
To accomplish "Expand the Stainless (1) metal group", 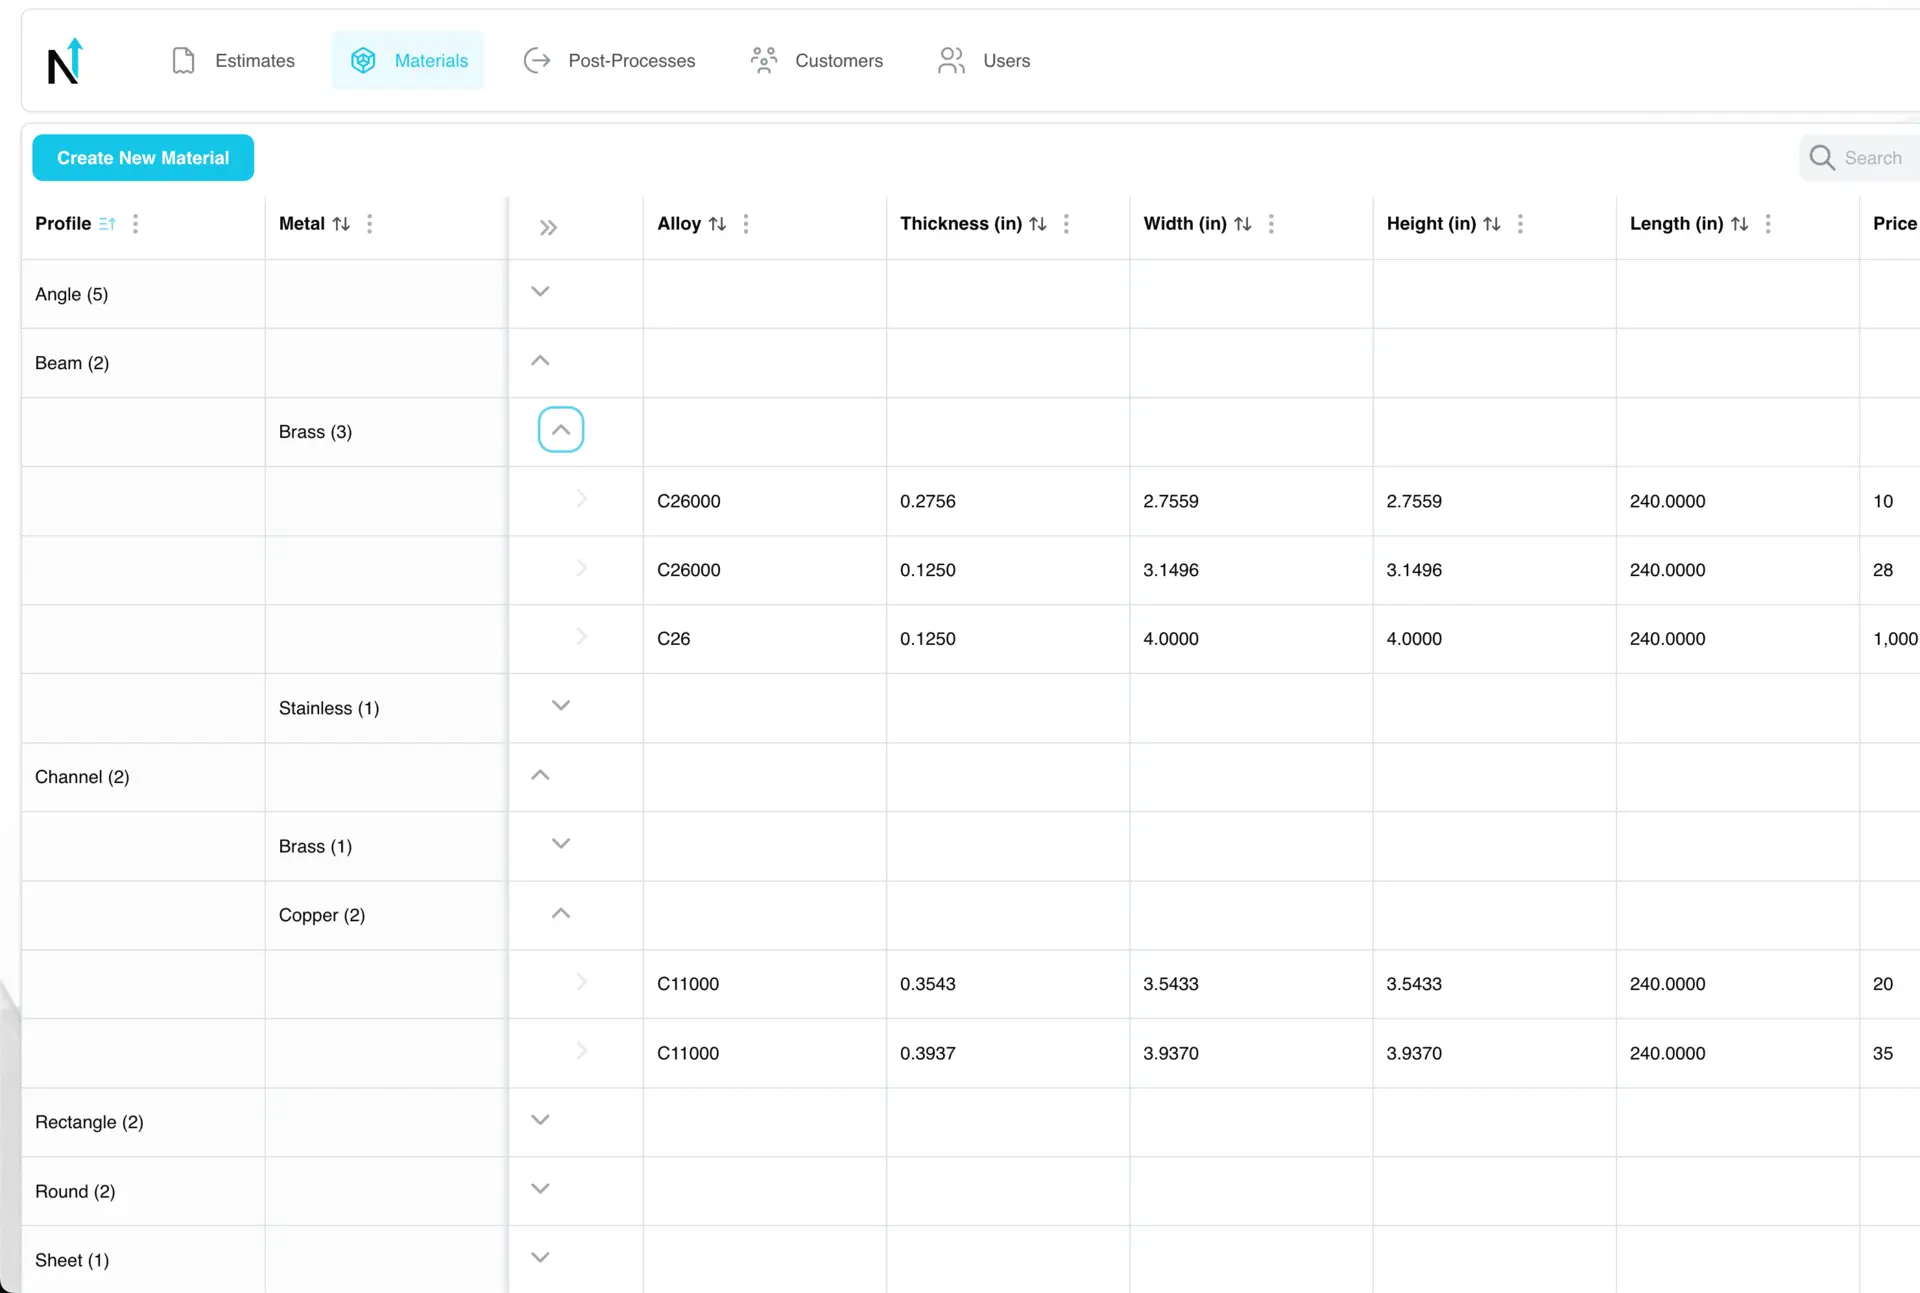I will 561,706.
